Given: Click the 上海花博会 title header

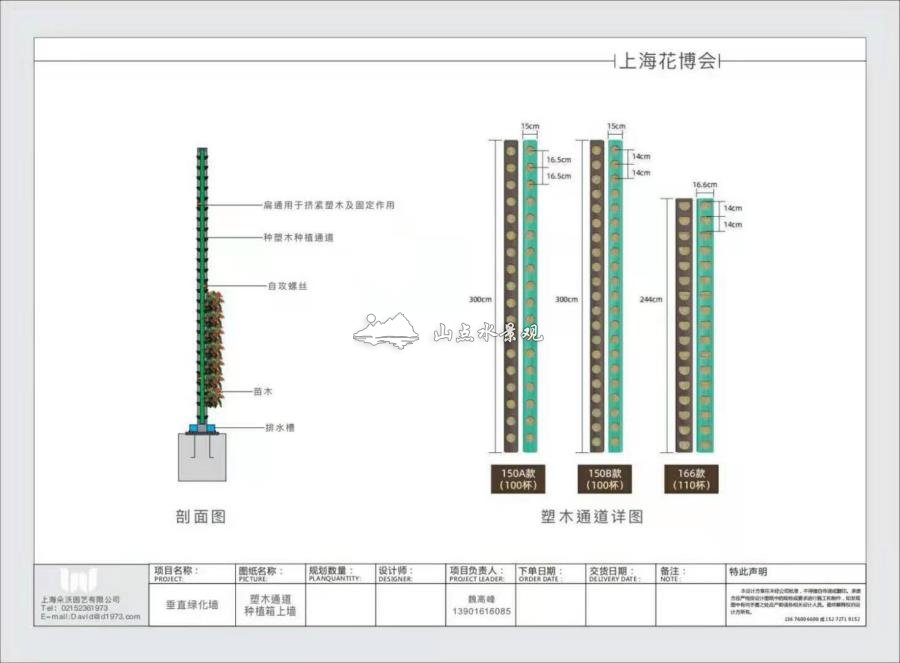Looking at the screenshot, I should pyautogui.click(x=667, y=62).
